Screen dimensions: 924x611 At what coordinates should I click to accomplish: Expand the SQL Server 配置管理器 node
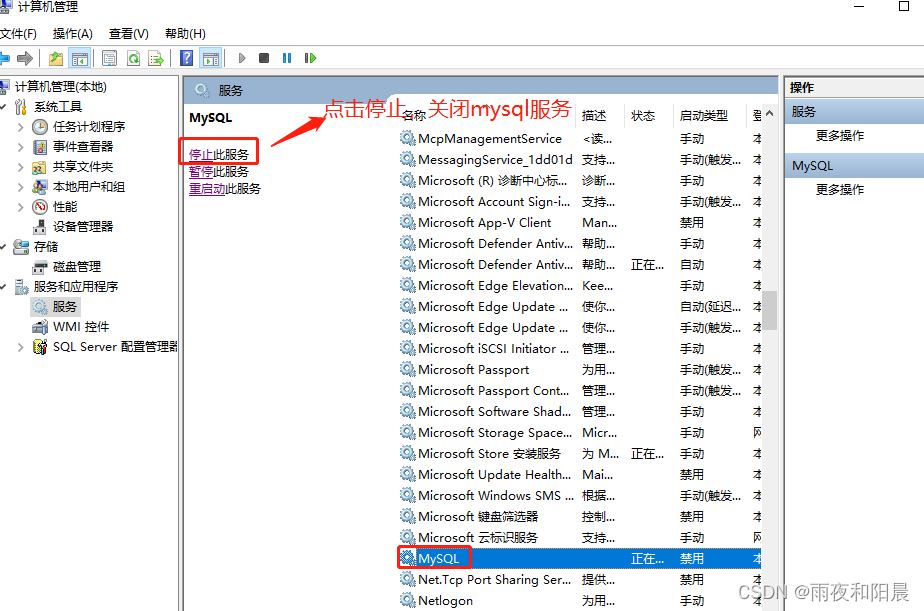coord(21,347)
